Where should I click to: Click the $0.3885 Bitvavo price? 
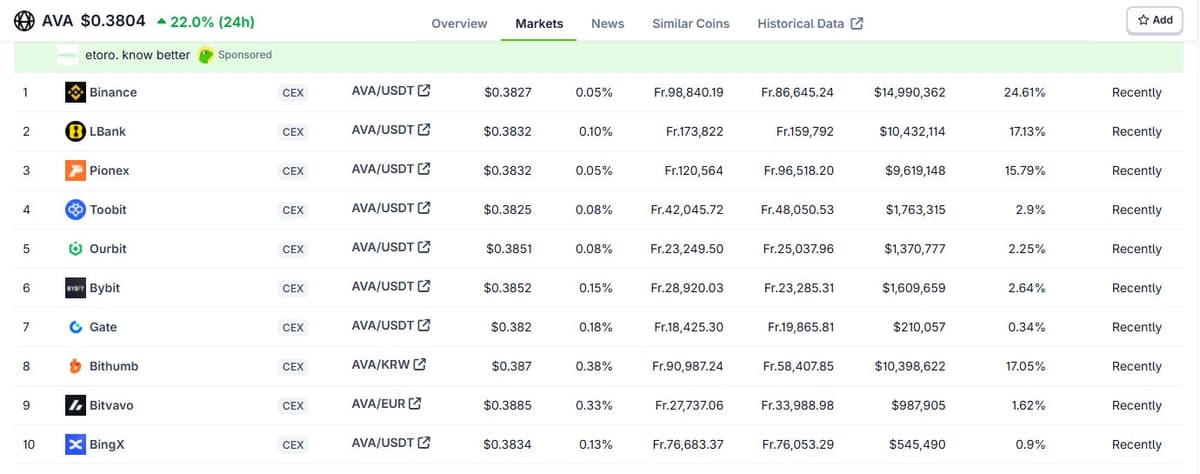[508, 405]
